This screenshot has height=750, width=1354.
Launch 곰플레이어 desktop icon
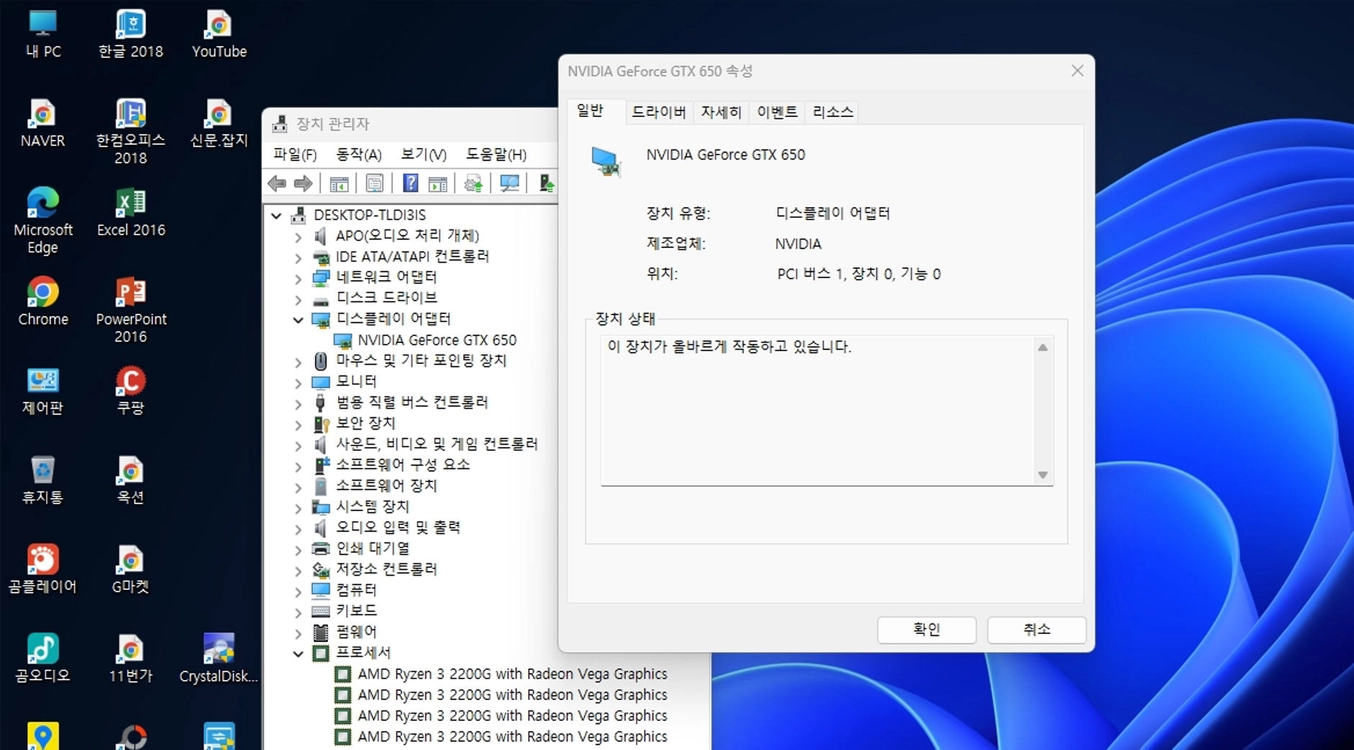[x=42, y=569]
